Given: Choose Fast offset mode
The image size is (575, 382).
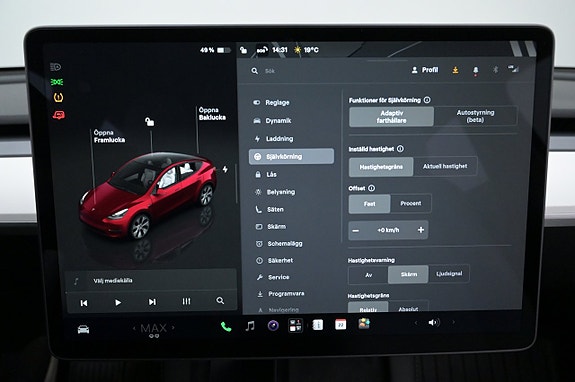Looking at the screenshot, I should (369, 204).
